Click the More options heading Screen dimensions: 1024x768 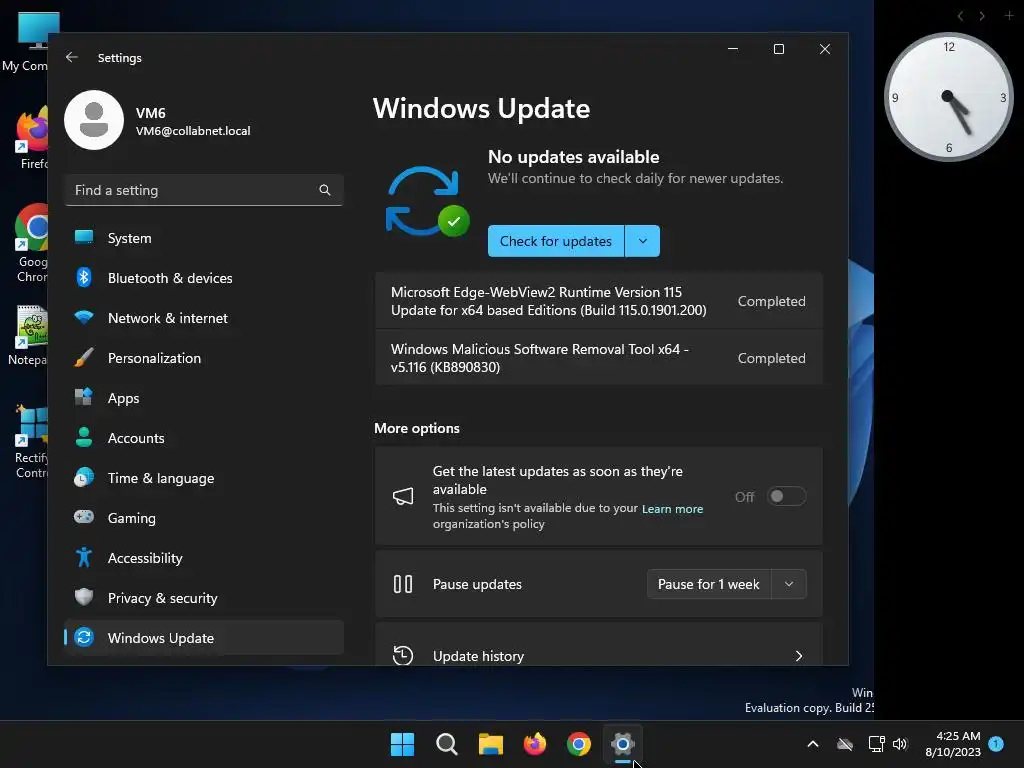(x=417, y=428)
